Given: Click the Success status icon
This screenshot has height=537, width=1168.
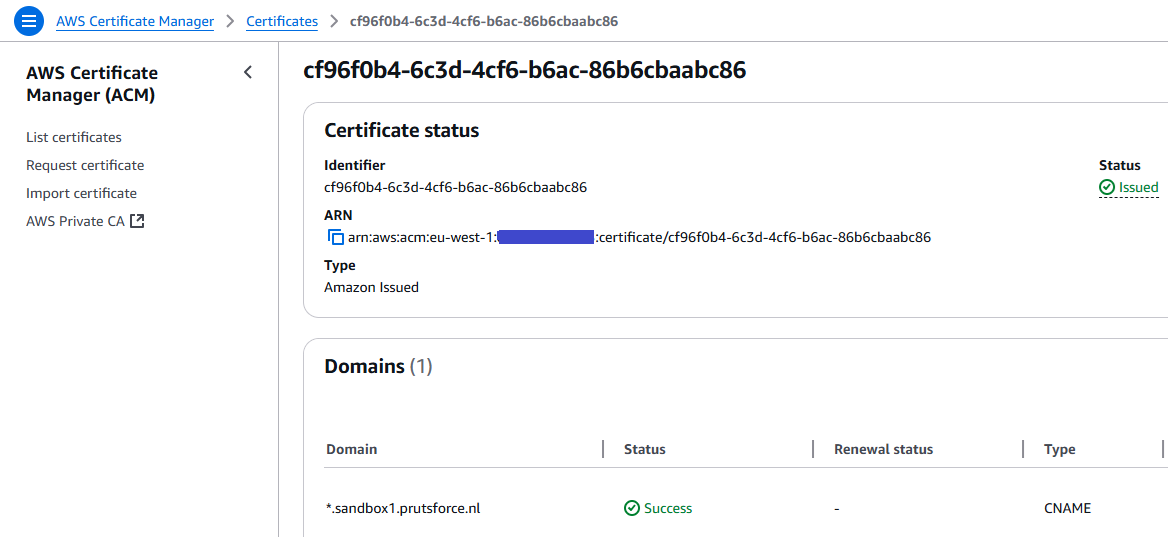Looking at the screenshot, I should [x=632, y=508].
